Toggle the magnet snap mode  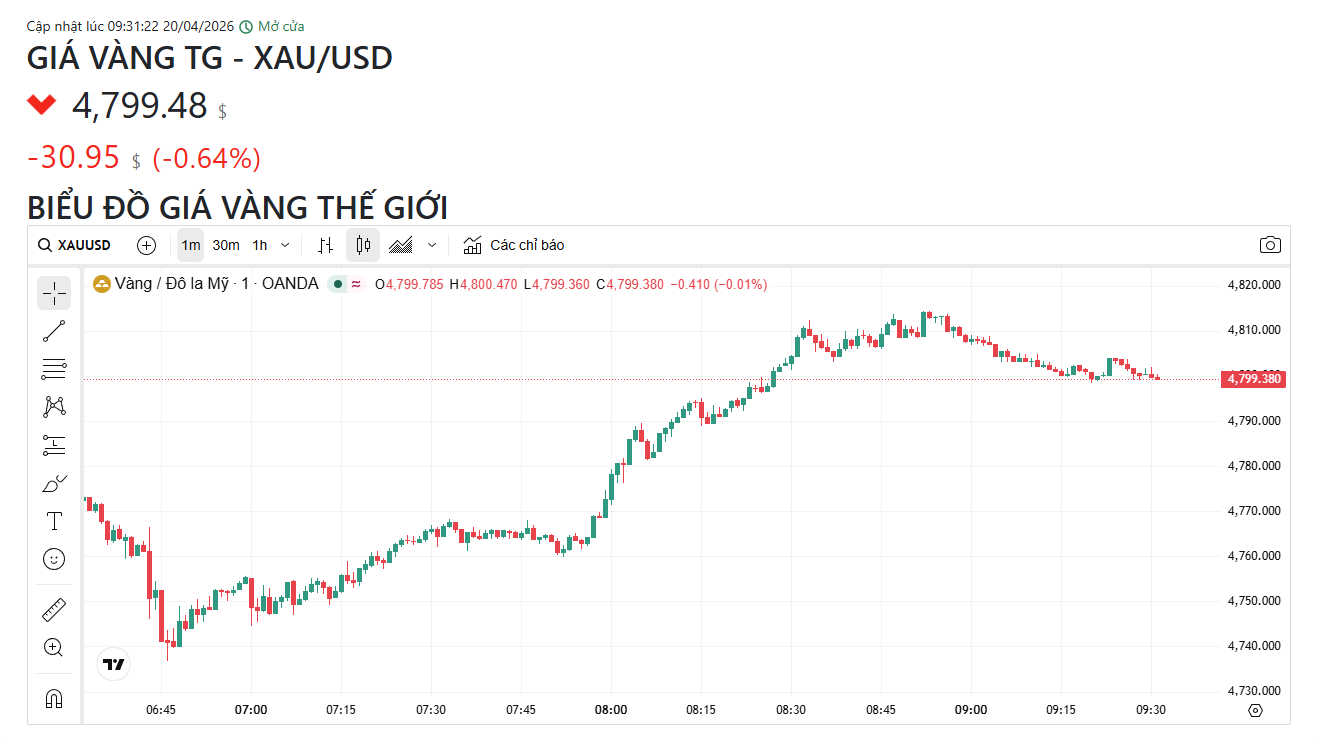tap(54, 698)
